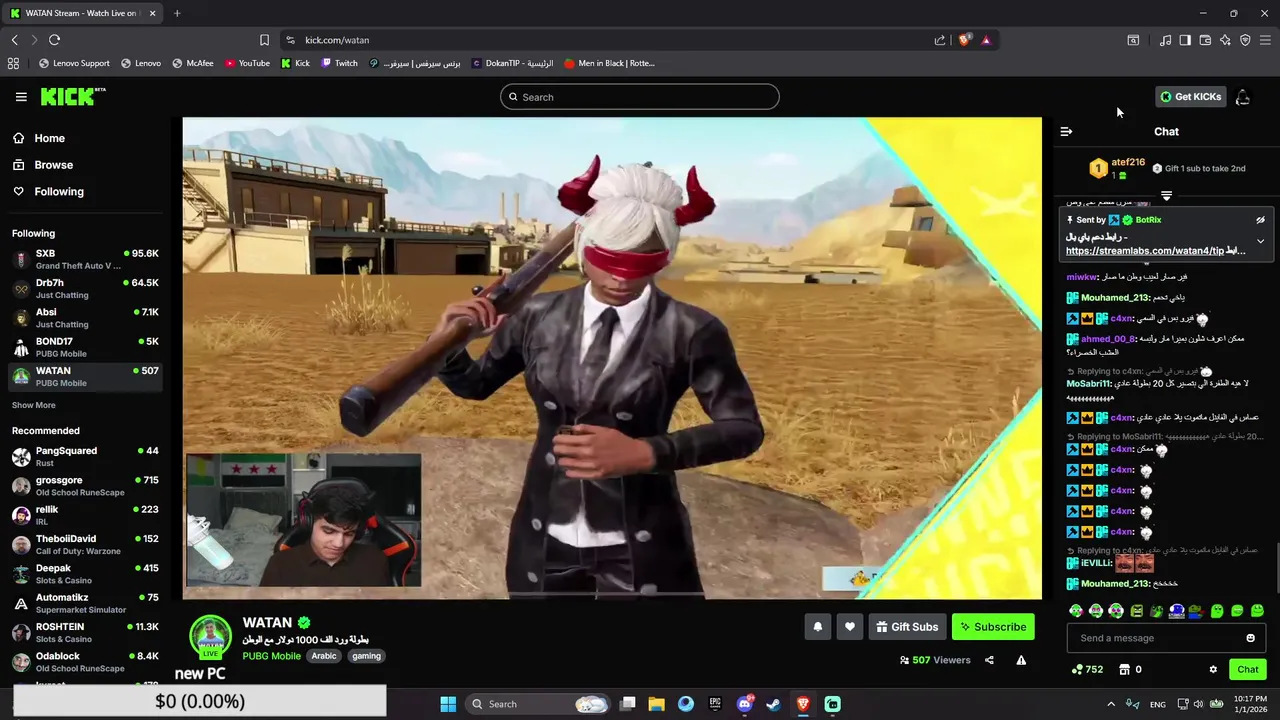This screenshot has height=720, width=1280.
Task: Open Brave VPN shield icon
Action: pos(1245,40)
